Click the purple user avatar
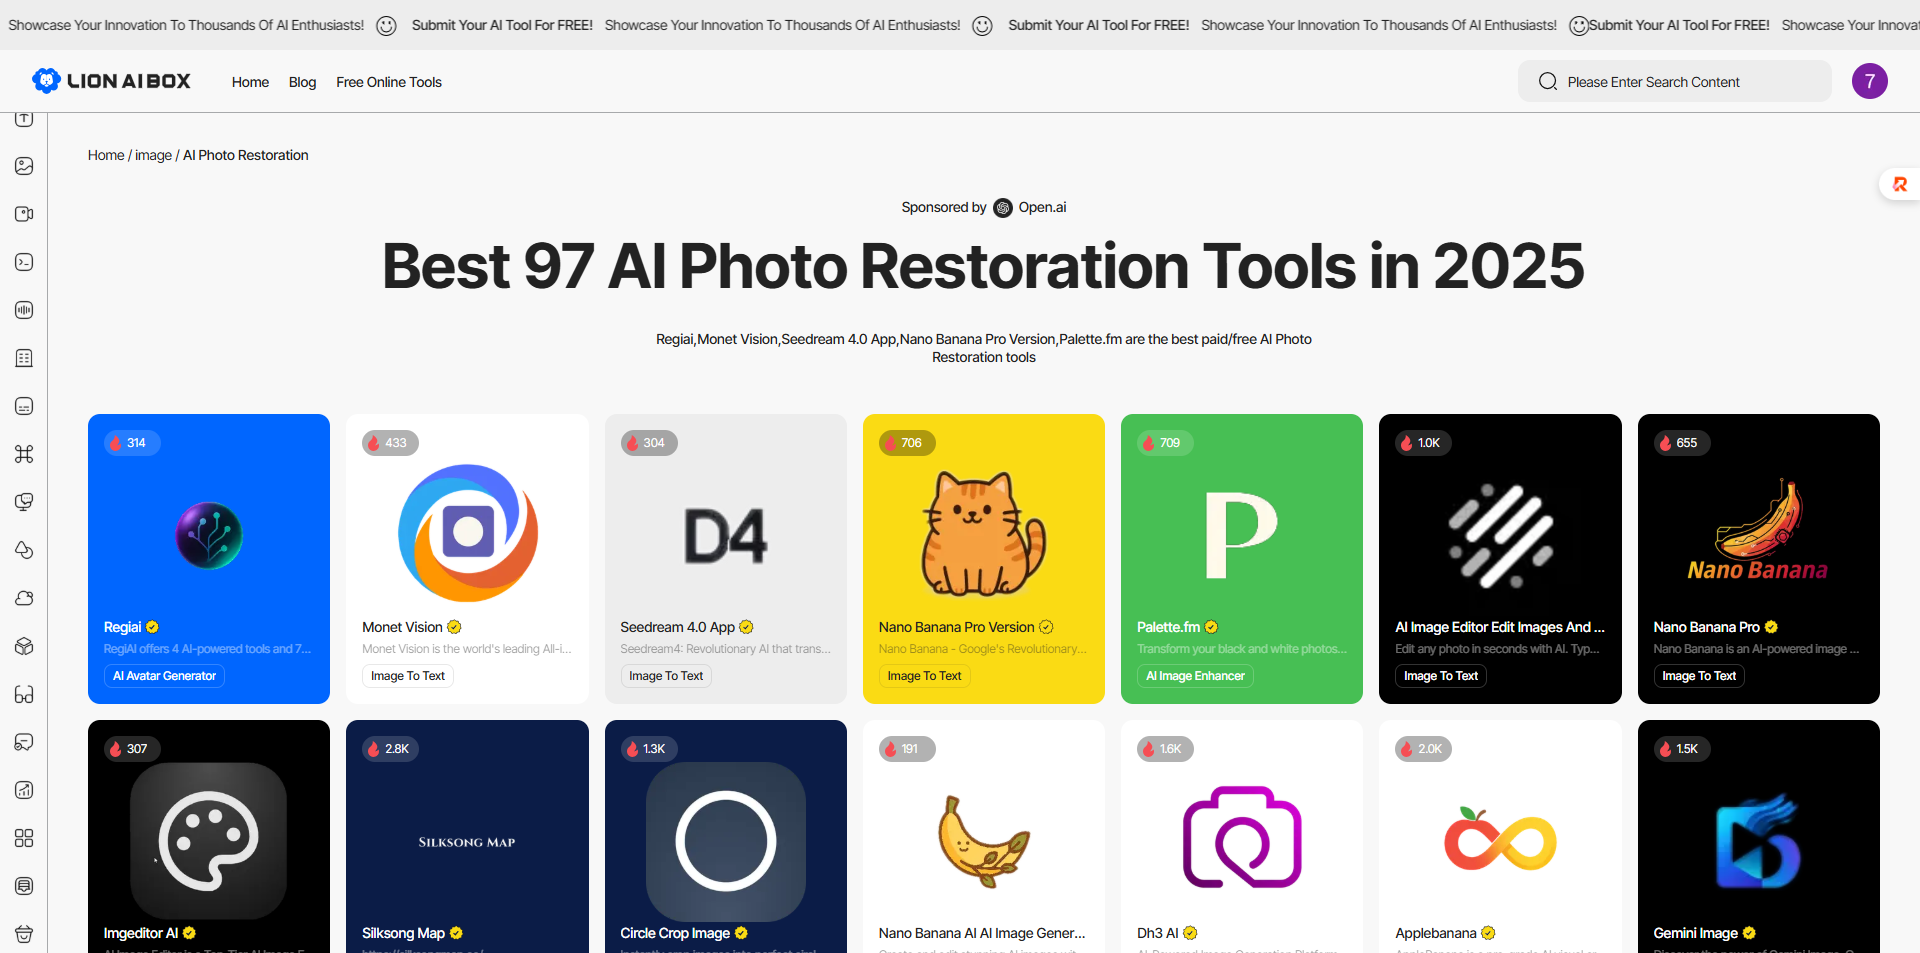1920x953 pixels. pyautogui.click(x=1869, y=81)
